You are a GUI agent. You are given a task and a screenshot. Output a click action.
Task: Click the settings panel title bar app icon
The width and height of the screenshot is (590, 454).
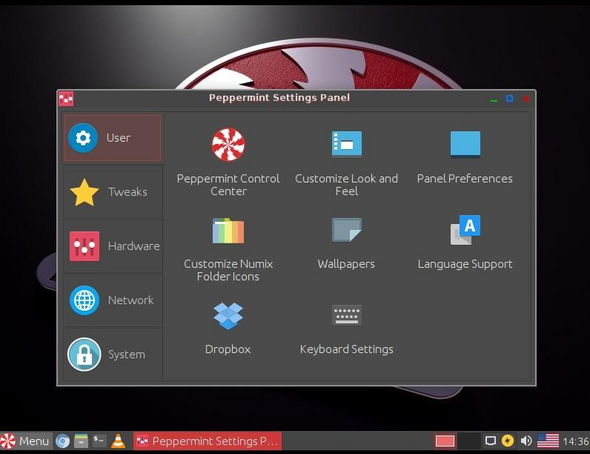coord(66,99)
